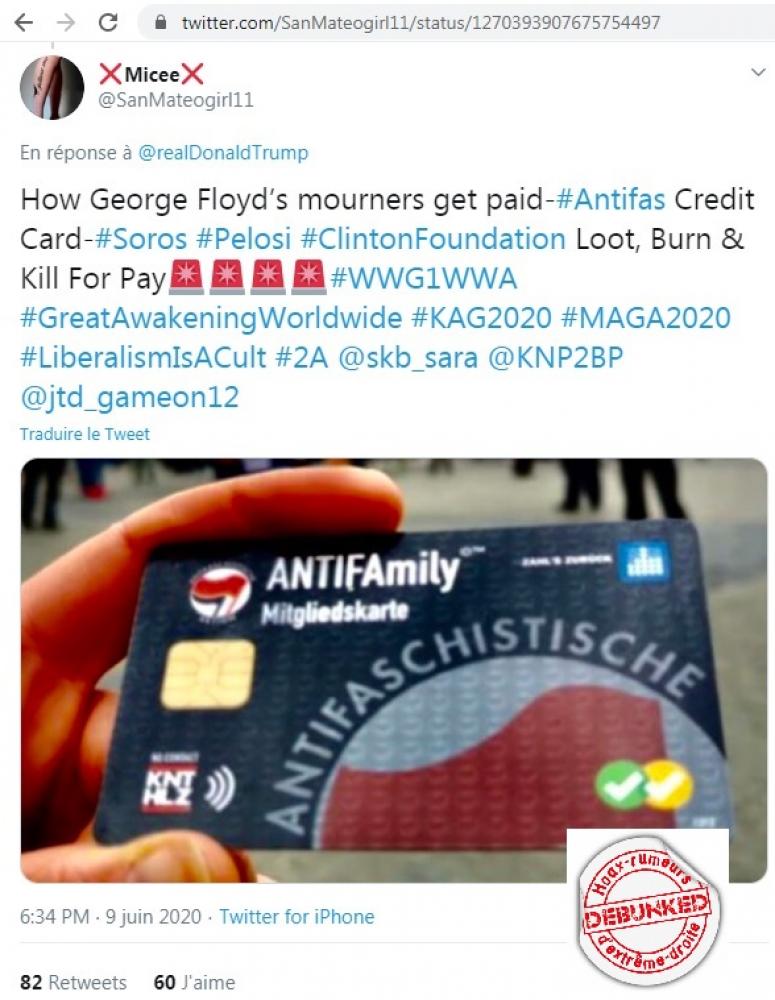Open the #WWG1WWA hashtag

[x=424, y=279]
